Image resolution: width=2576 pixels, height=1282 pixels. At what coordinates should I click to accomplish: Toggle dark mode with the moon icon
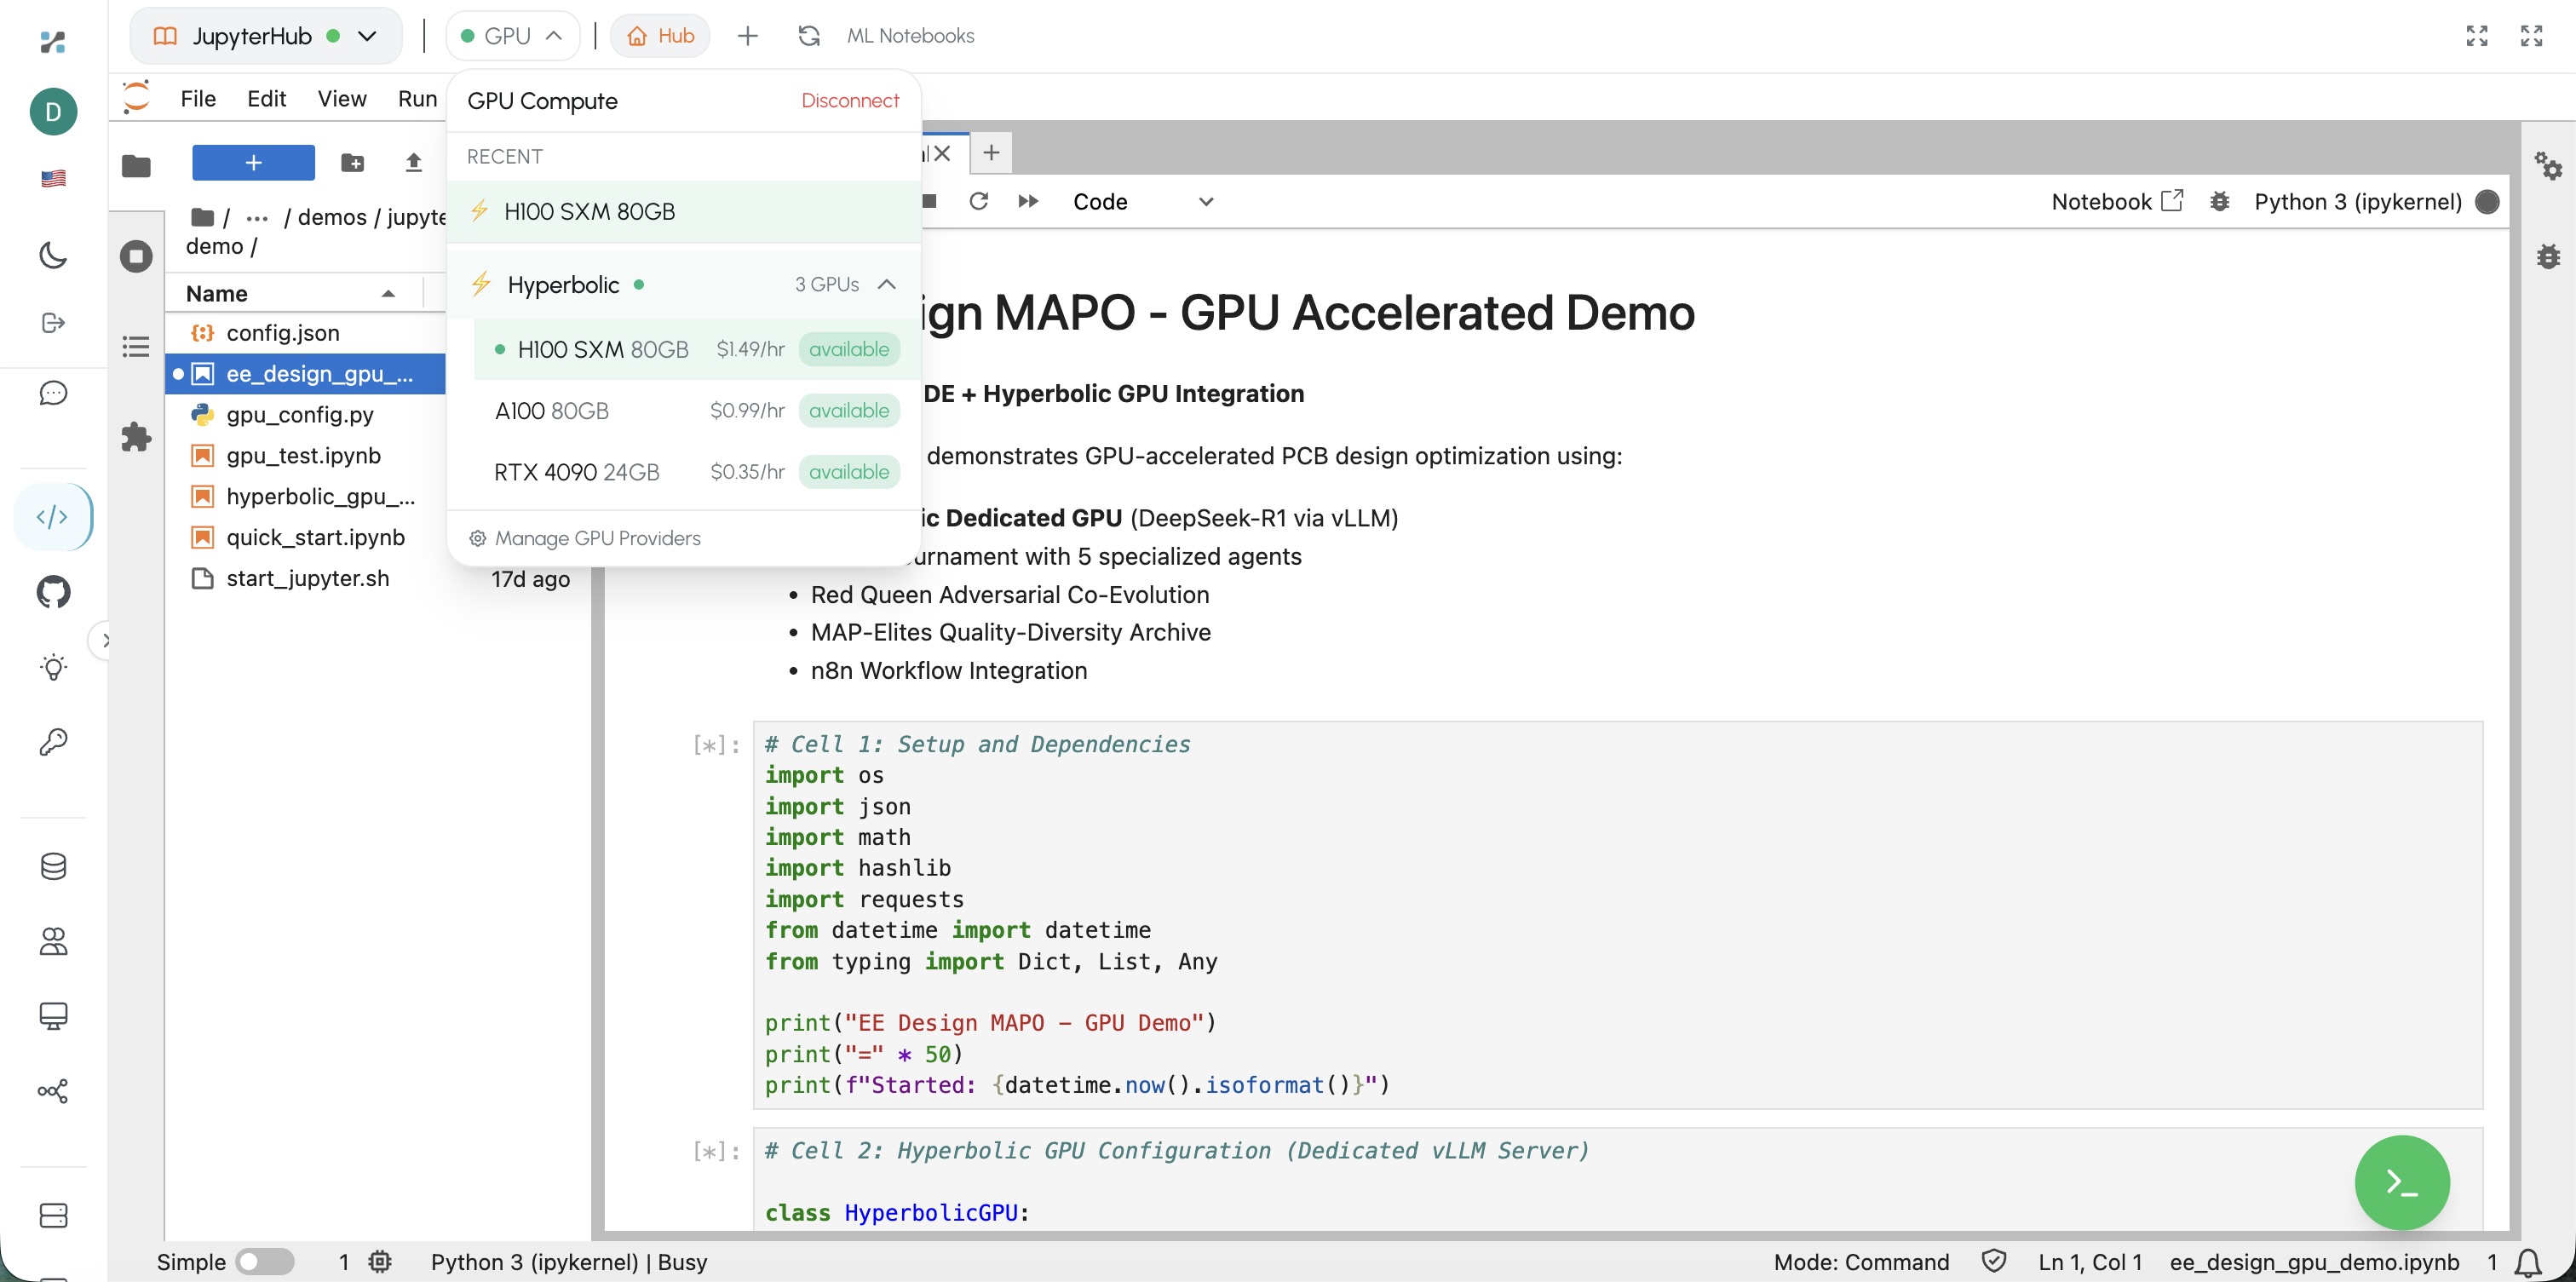(x=53, y=256)
